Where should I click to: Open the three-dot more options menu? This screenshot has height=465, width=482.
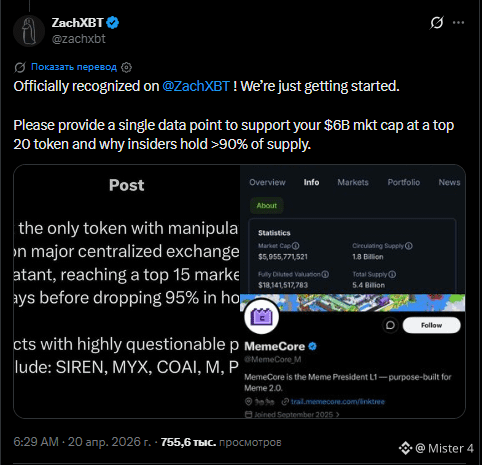(458, 23)
